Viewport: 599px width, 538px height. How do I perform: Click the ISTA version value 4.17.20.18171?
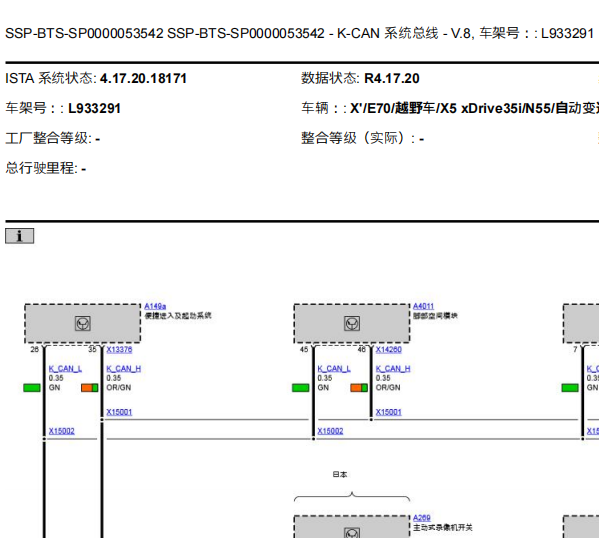point(143,78)
